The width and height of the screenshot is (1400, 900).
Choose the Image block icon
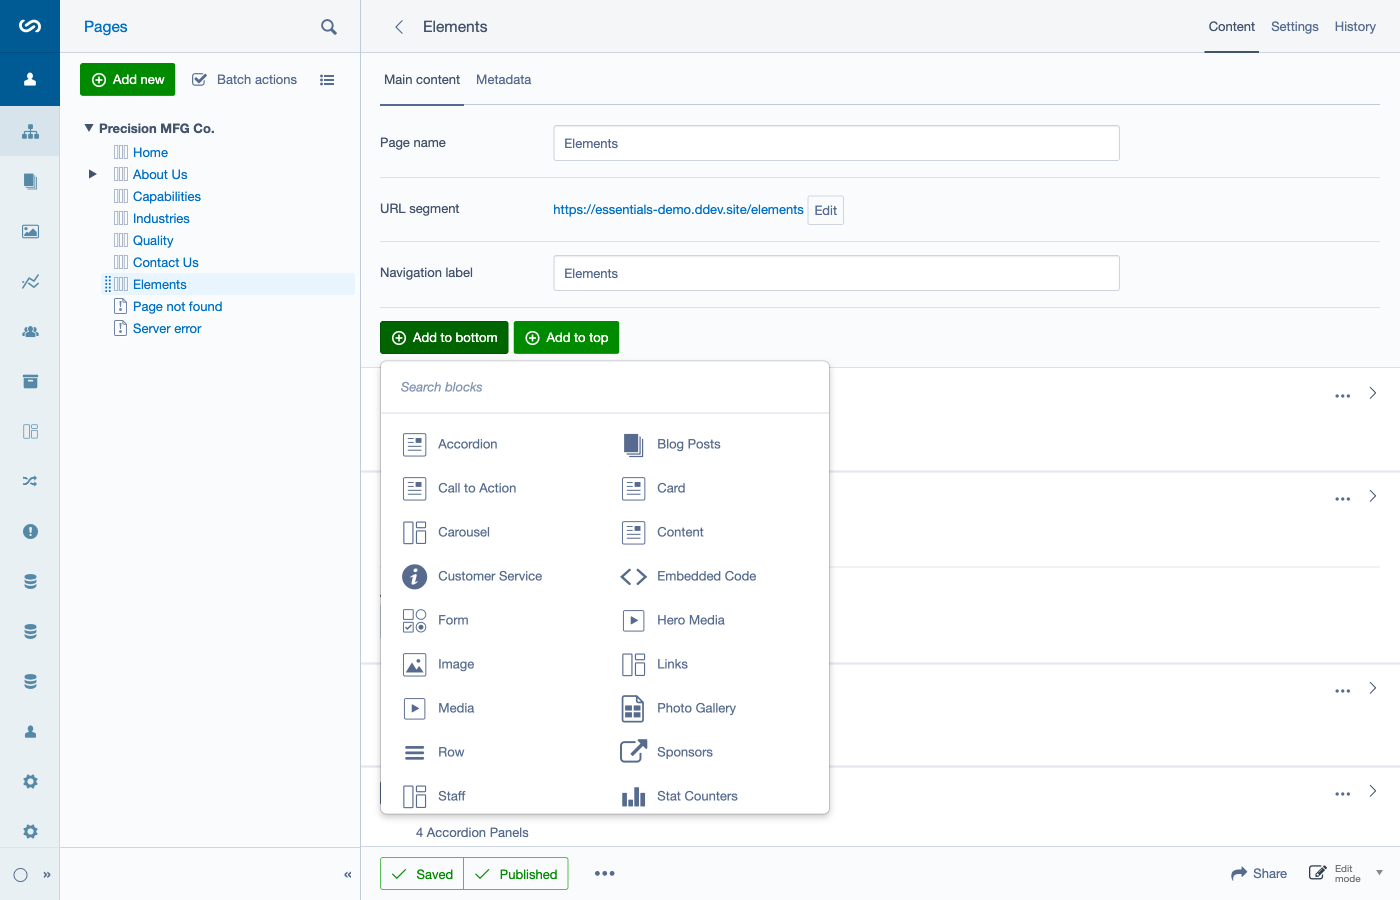click(x=414, y=664)
